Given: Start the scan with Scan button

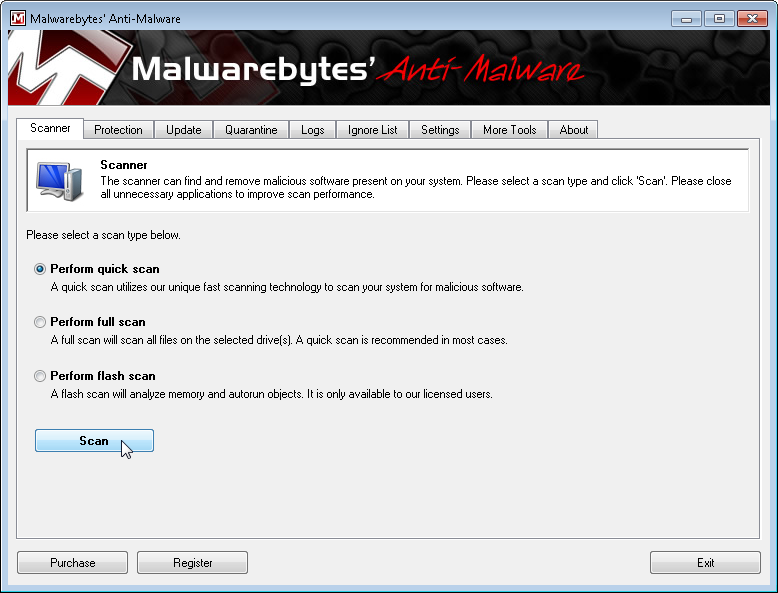Looking at the screenshot, I should click(94, 441).
